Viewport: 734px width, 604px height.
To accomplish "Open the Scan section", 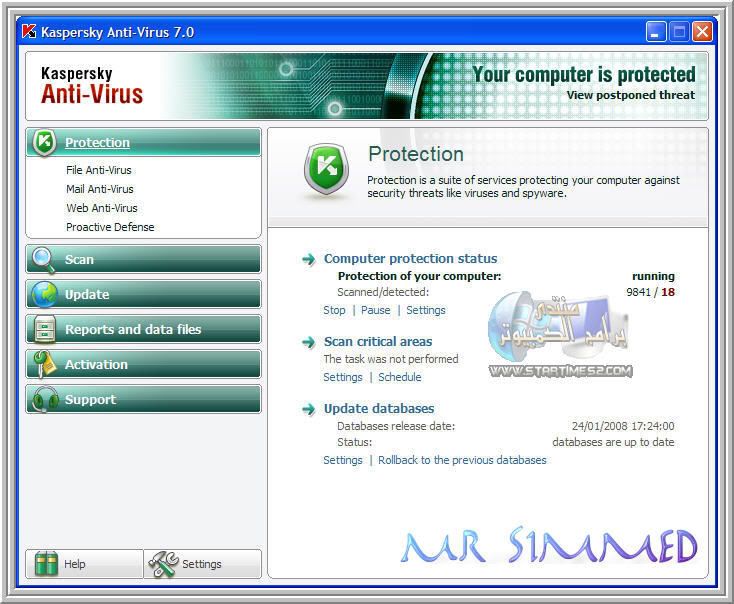I will click(x=144, y=259).
